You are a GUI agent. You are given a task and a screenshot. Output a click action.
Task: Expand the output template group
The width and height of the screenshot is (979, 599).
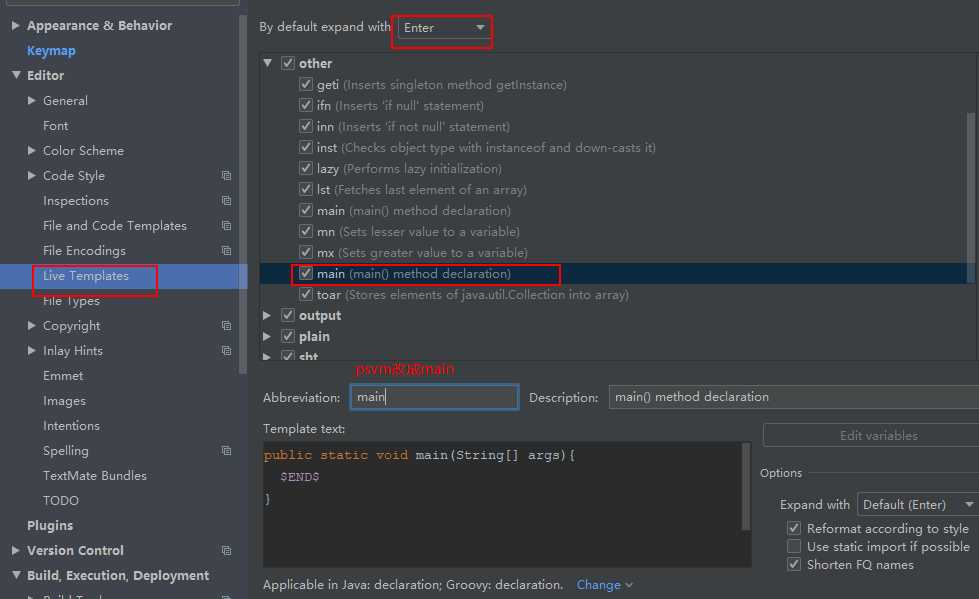pos(267,315)
